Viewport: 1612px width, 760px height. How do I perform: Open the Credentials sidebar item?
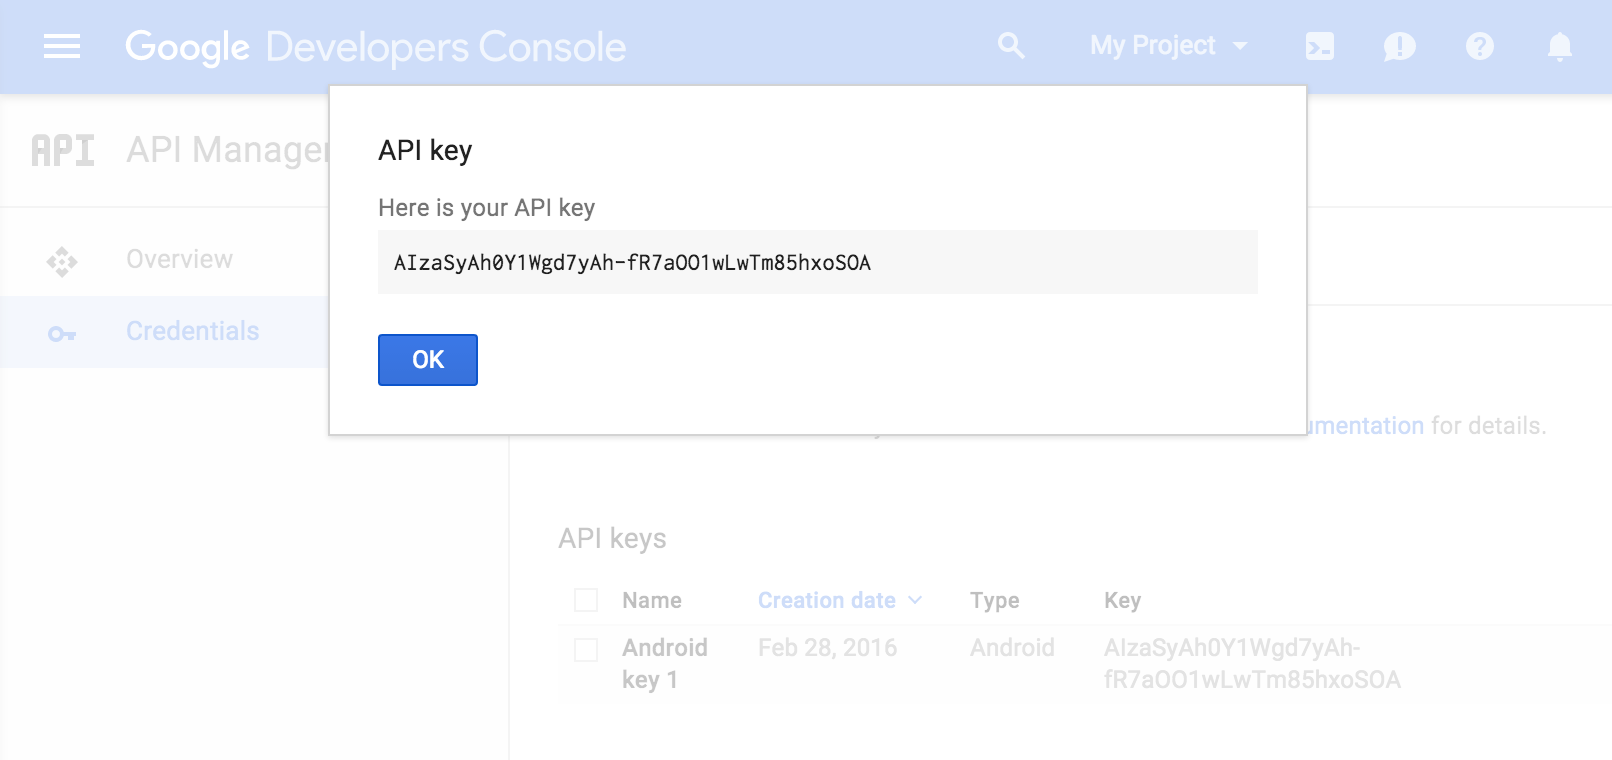click(165, 332)
